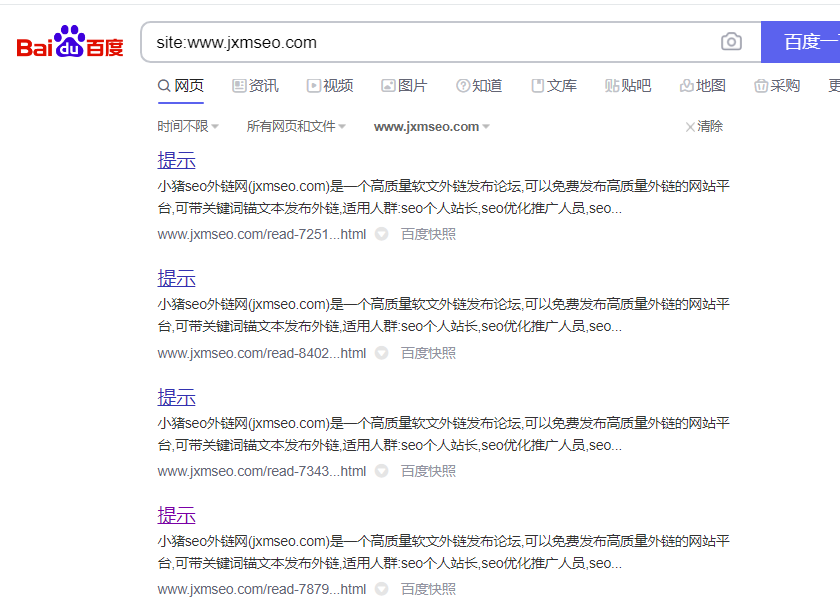Click snippet text of read-7251 result

pyautogui.click(x=444, y=197)
